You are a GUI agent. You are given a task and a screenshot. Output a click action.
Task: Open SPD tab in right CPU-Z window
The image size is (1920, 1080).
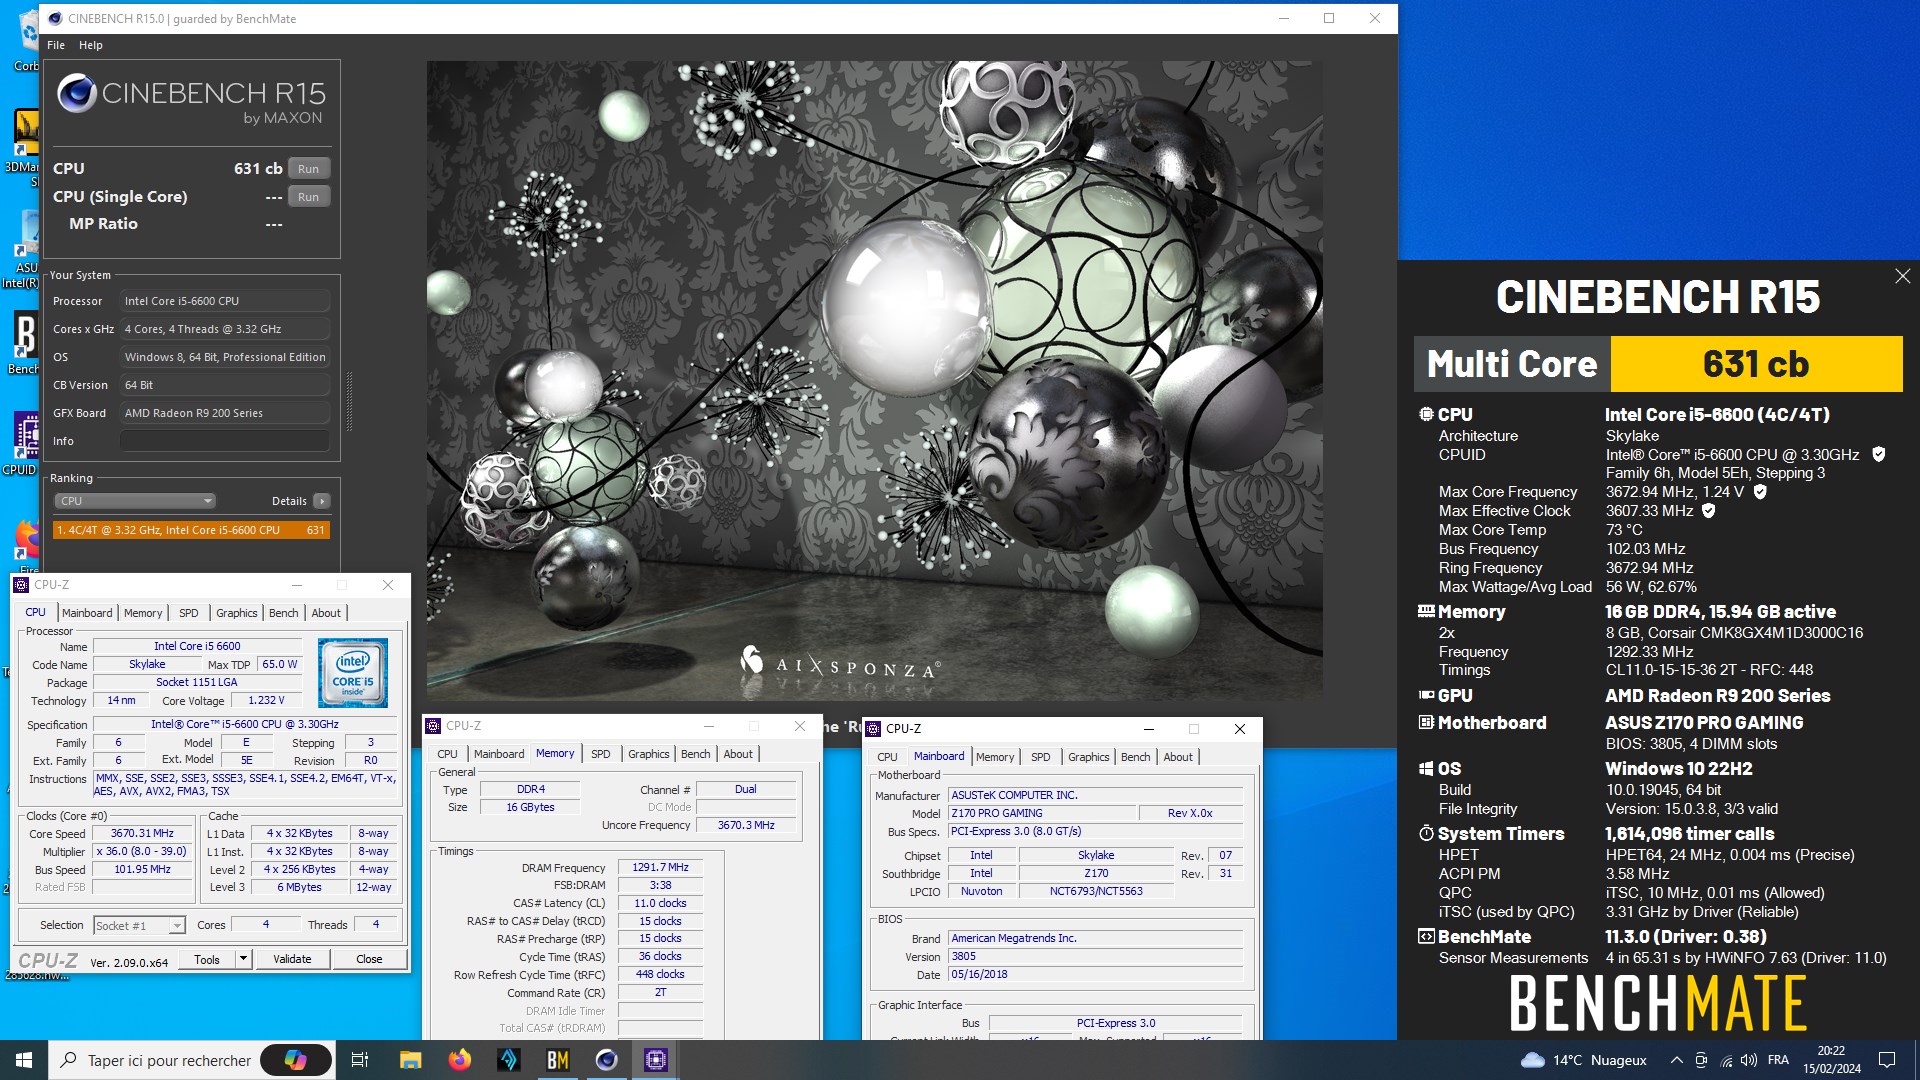coord(1041,757)
